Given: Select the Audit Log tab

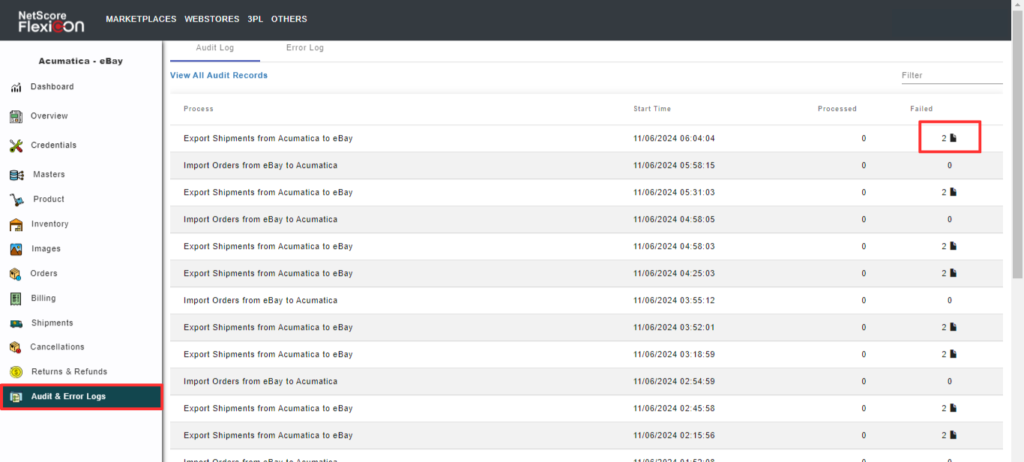Looking at the screenshot, I should 214,48.
